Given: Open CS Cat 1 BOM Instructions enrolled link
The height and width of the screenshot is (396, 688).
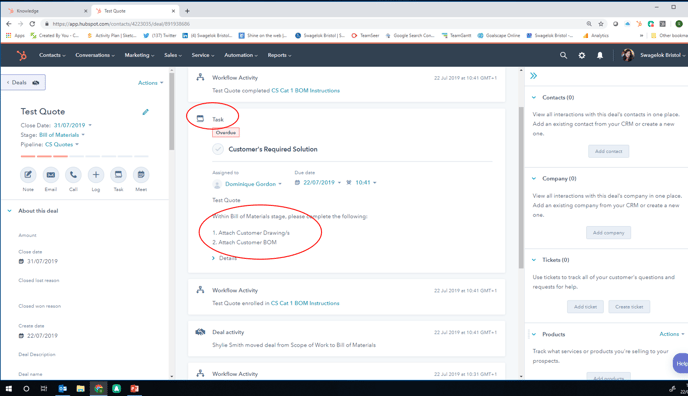Looking at the screenshot, I should click(305, 303).
